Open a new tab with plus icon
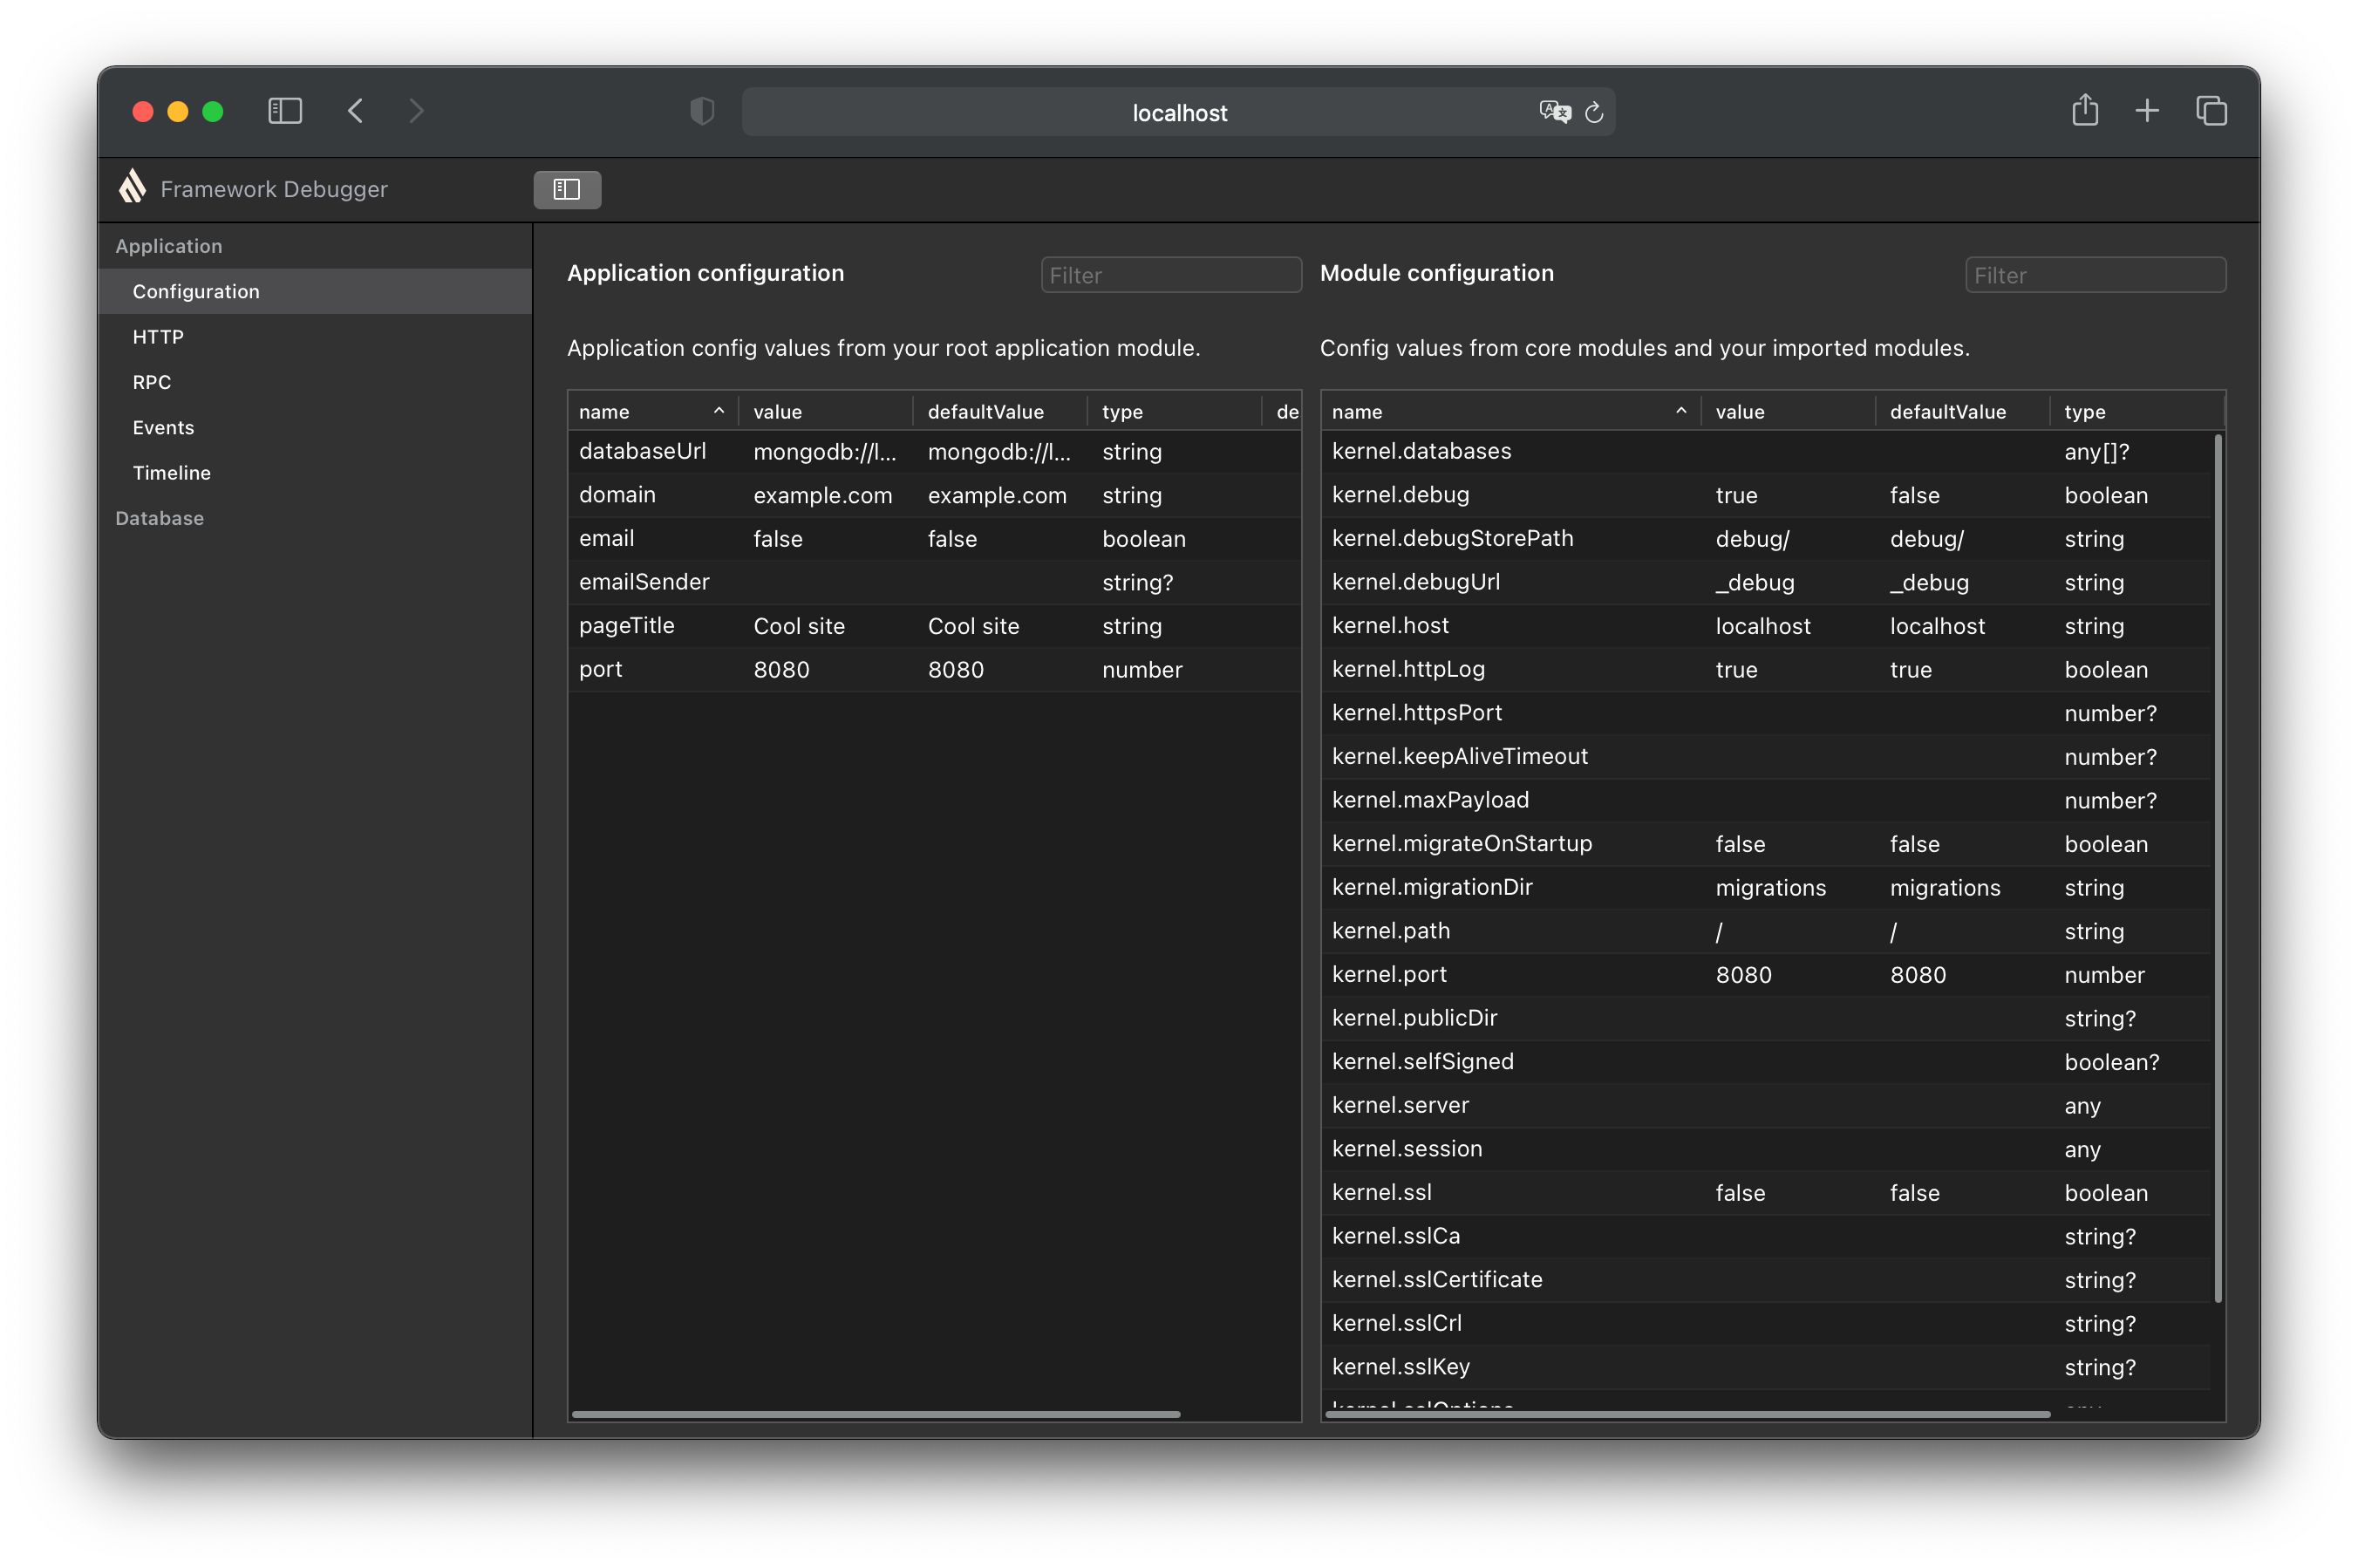The width and height of the screenshot is (2358, 1568). tap(2147, 111)
